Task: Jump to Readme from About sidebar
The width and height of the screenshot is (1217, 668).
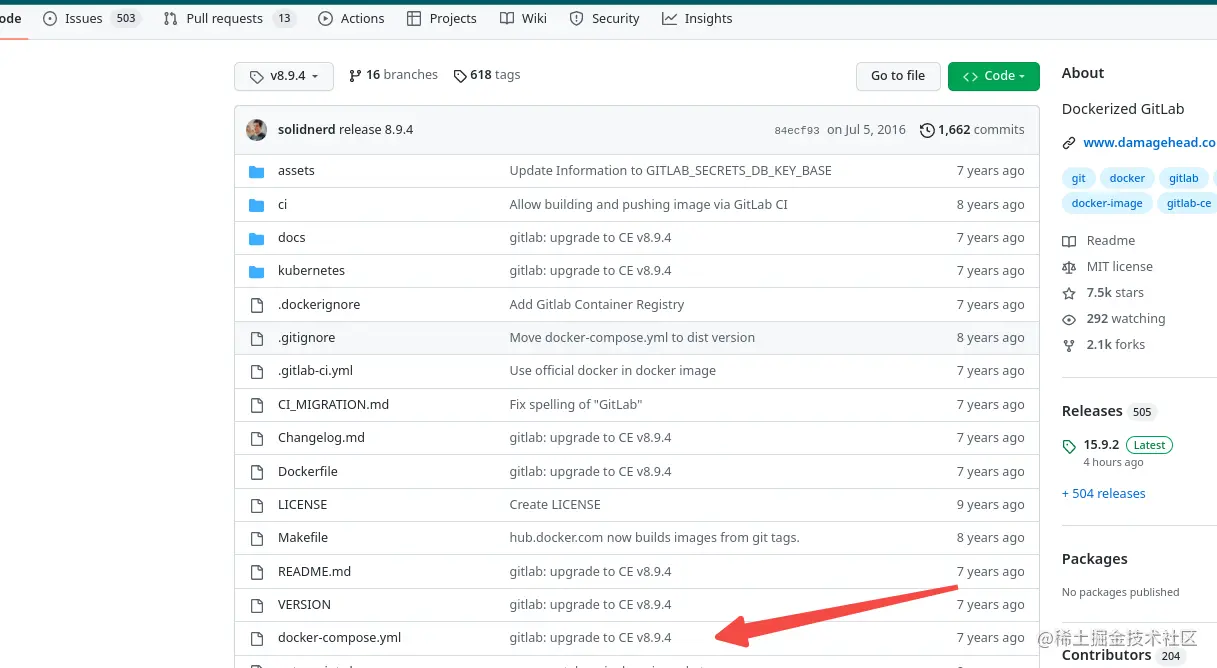Action: pyautogui.click(x=1099, y=241)
